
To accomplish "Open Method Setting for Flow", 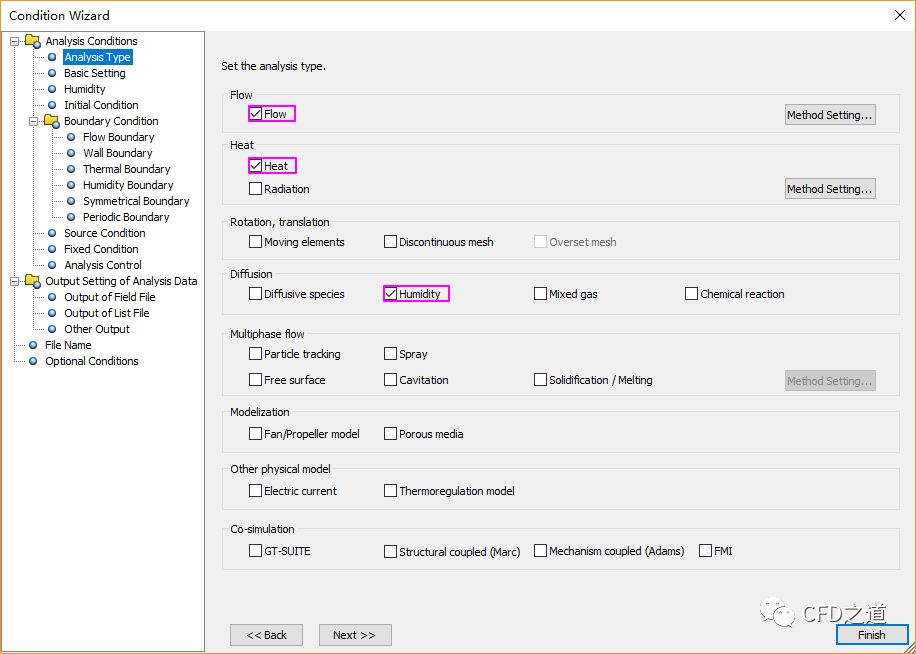I will [829, 115].
